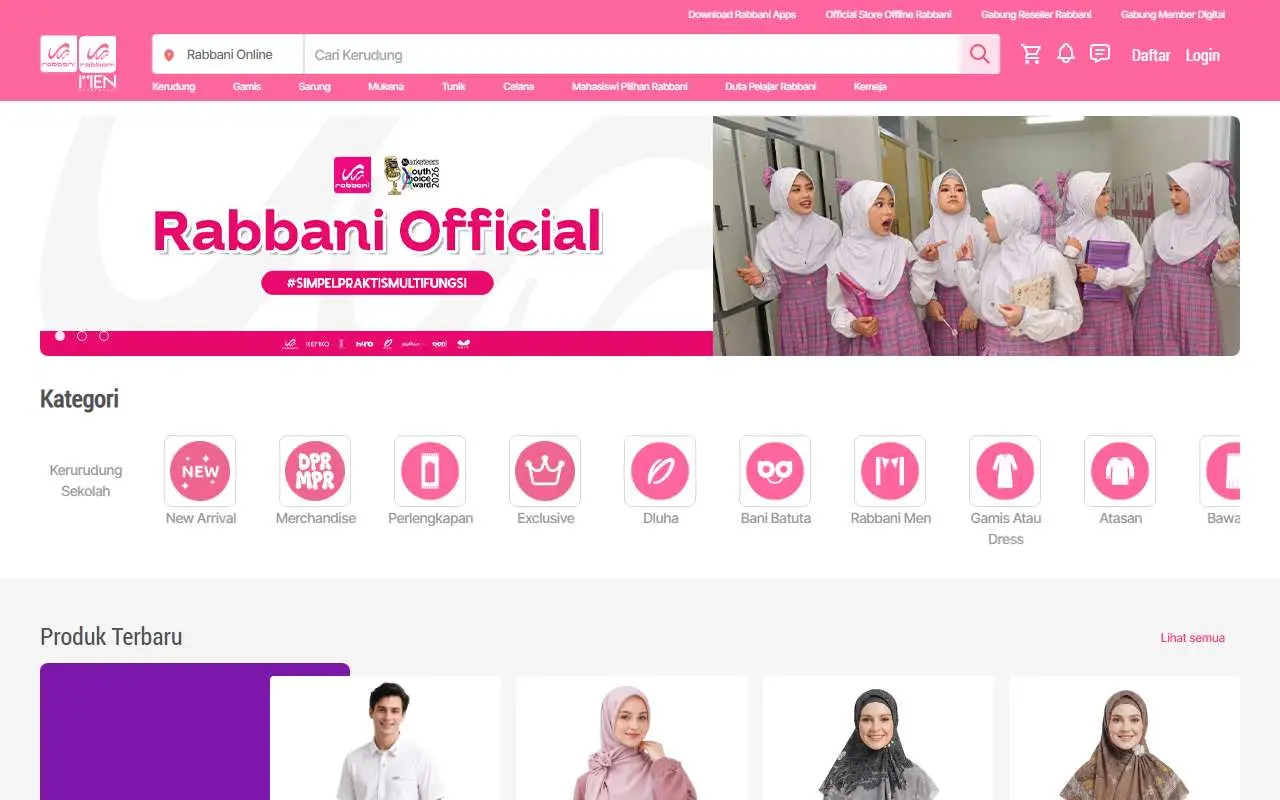Click Download Rabbani Apps link
Image resolution: width=1280 pixels, height=800 pixels.
click(x=742, y=14)
